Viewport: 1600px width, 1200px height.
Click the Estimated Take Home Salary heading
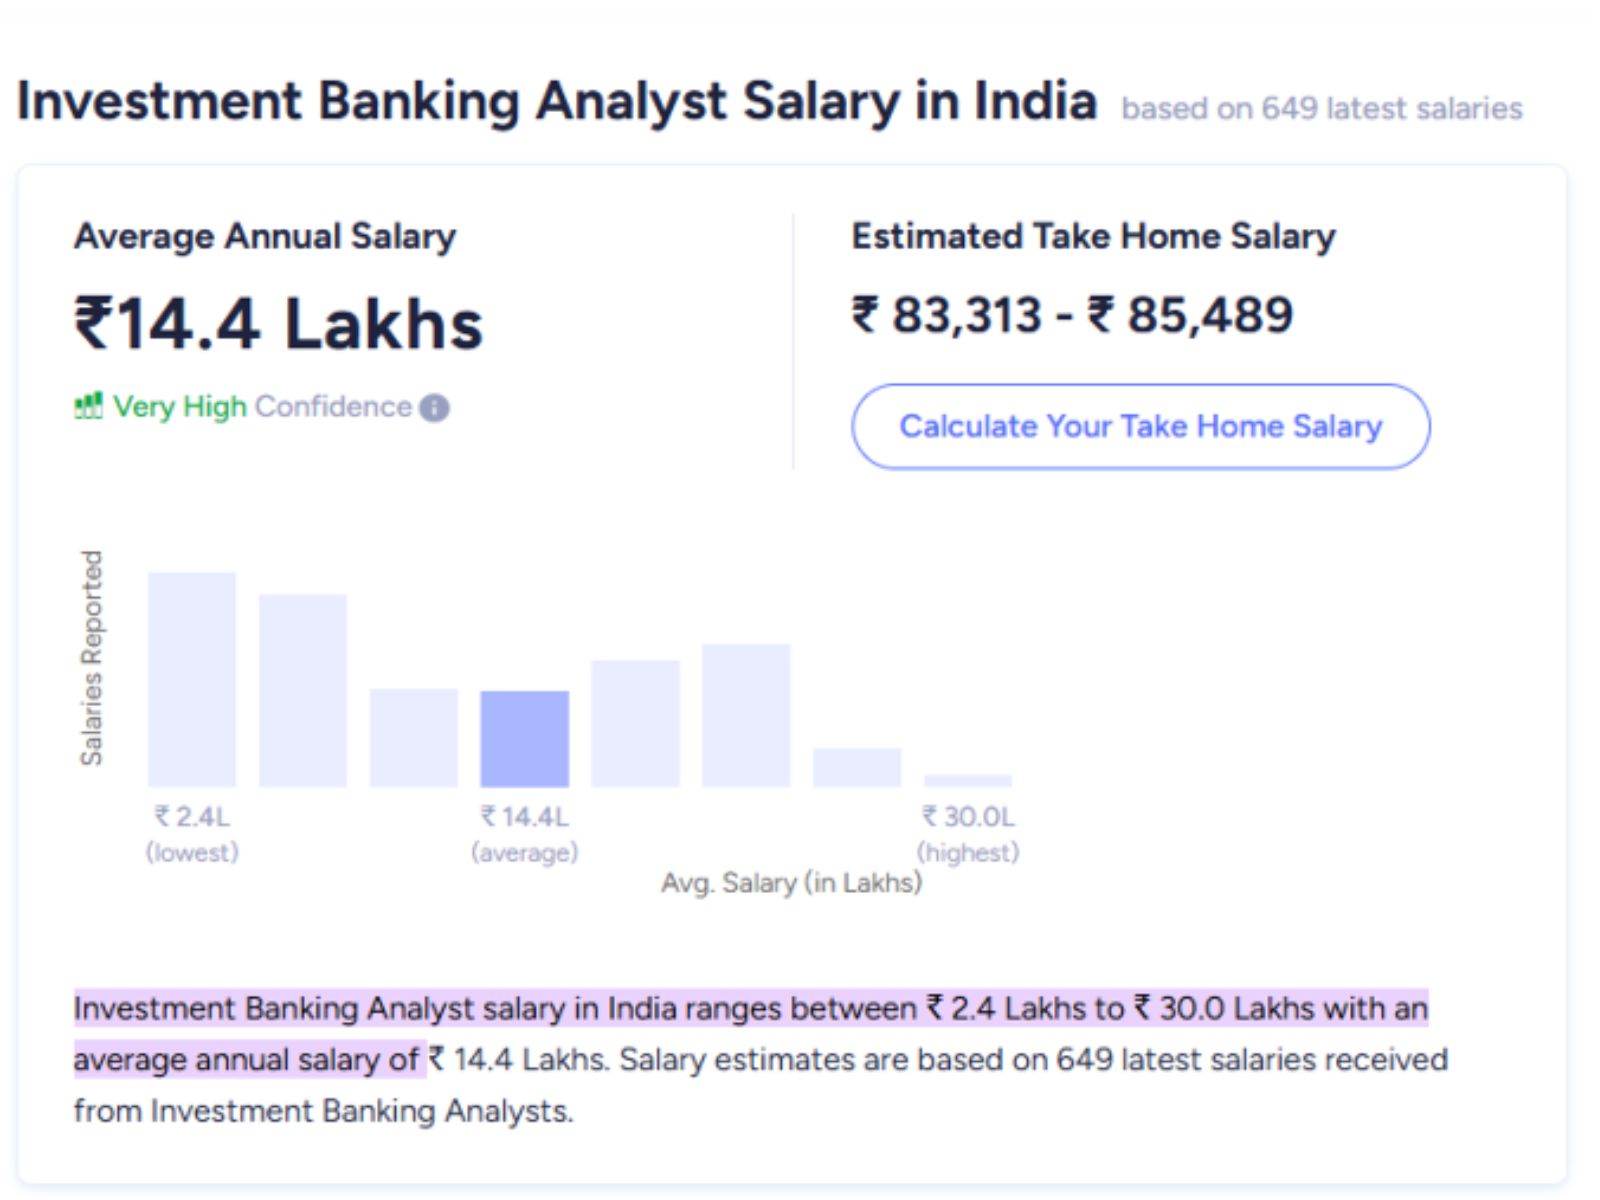pyautogui.click(x=1092, y=236)
